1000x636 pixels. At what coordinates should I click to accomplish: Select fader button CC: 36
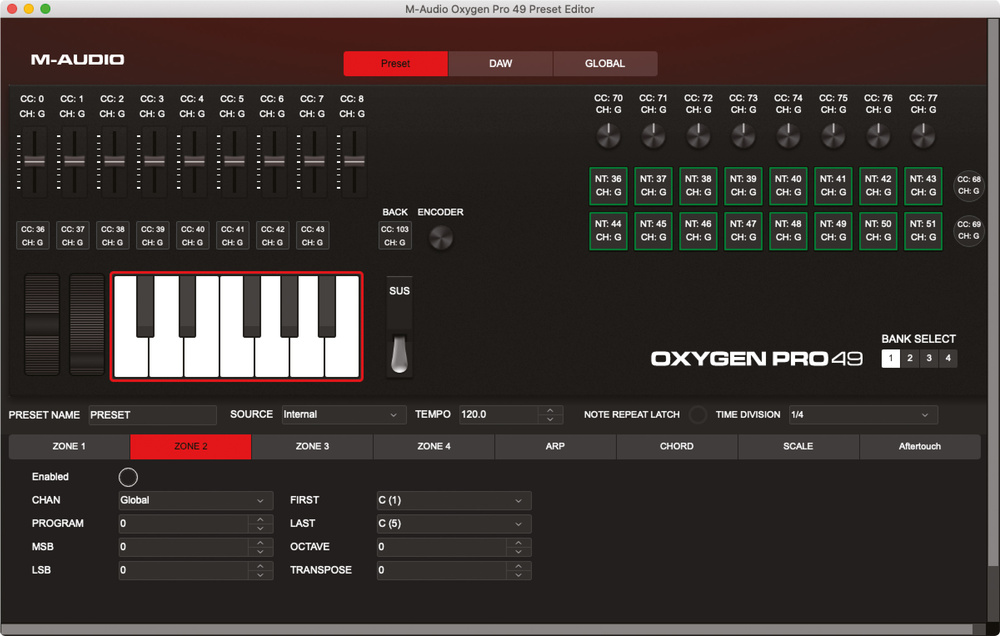pos(33,235)
